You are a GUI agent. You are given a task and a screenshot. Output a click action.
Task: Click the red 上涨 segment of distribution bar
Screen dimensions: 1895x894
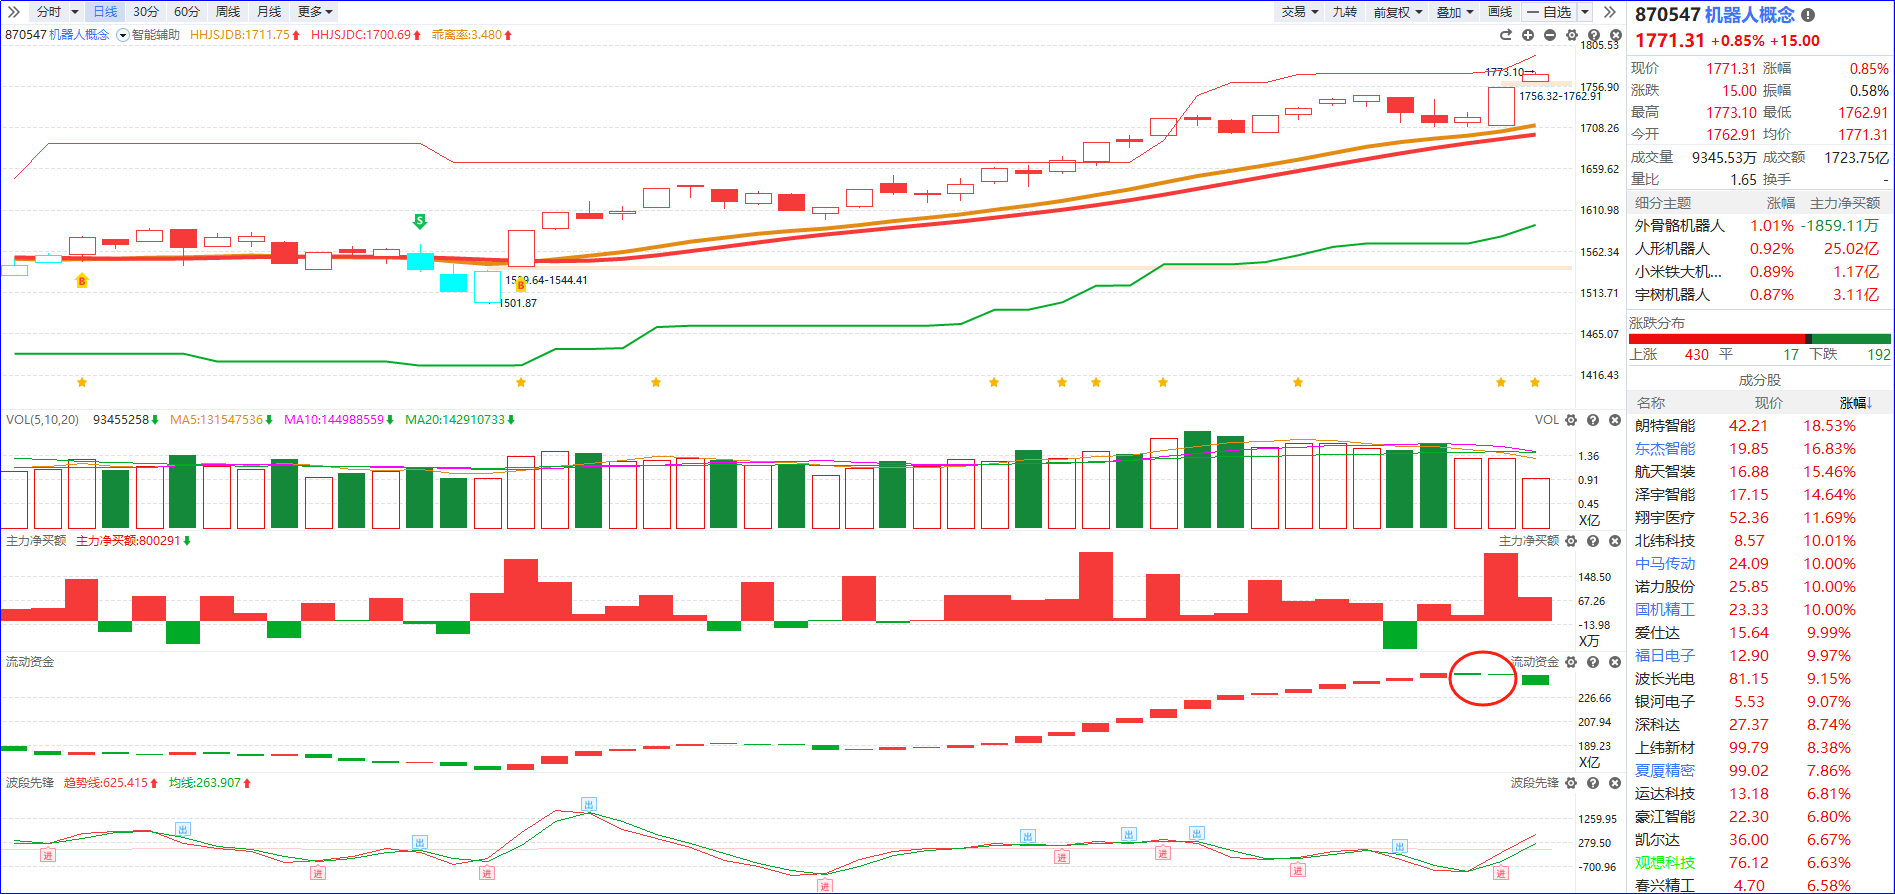coord(1717,339)
